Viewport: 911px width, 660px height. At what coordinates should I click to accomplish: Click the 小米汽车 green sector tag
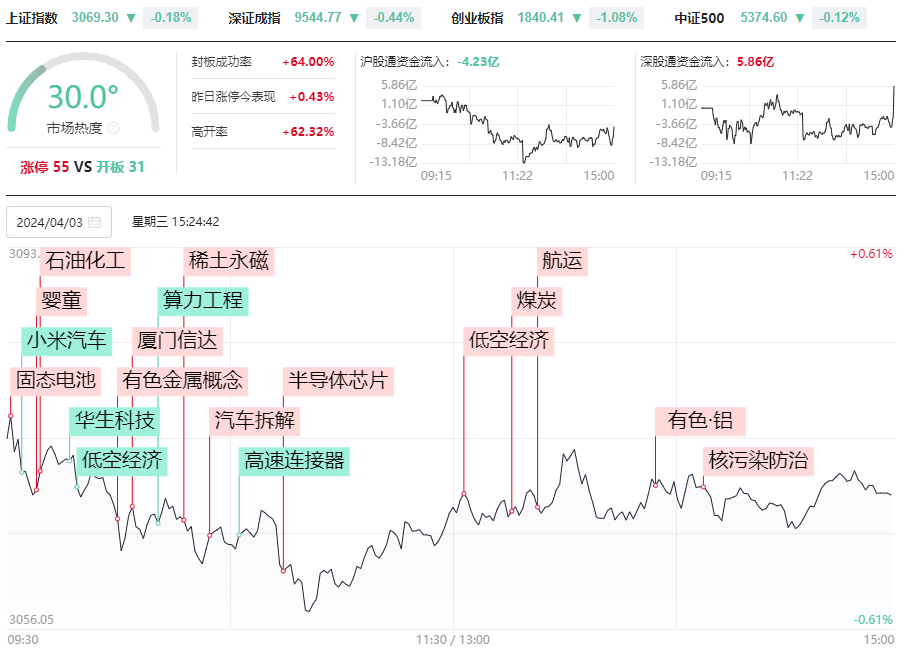click(67, 341)
